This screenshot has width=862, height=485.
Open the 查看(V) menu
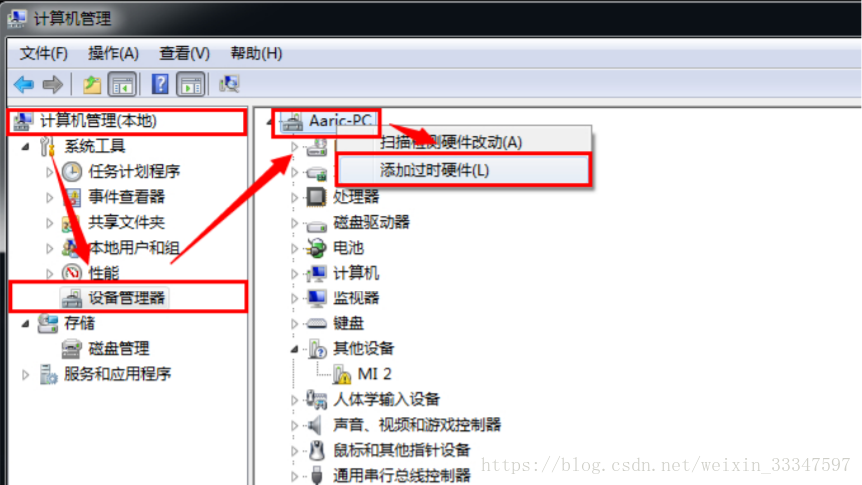pos(184,53)
